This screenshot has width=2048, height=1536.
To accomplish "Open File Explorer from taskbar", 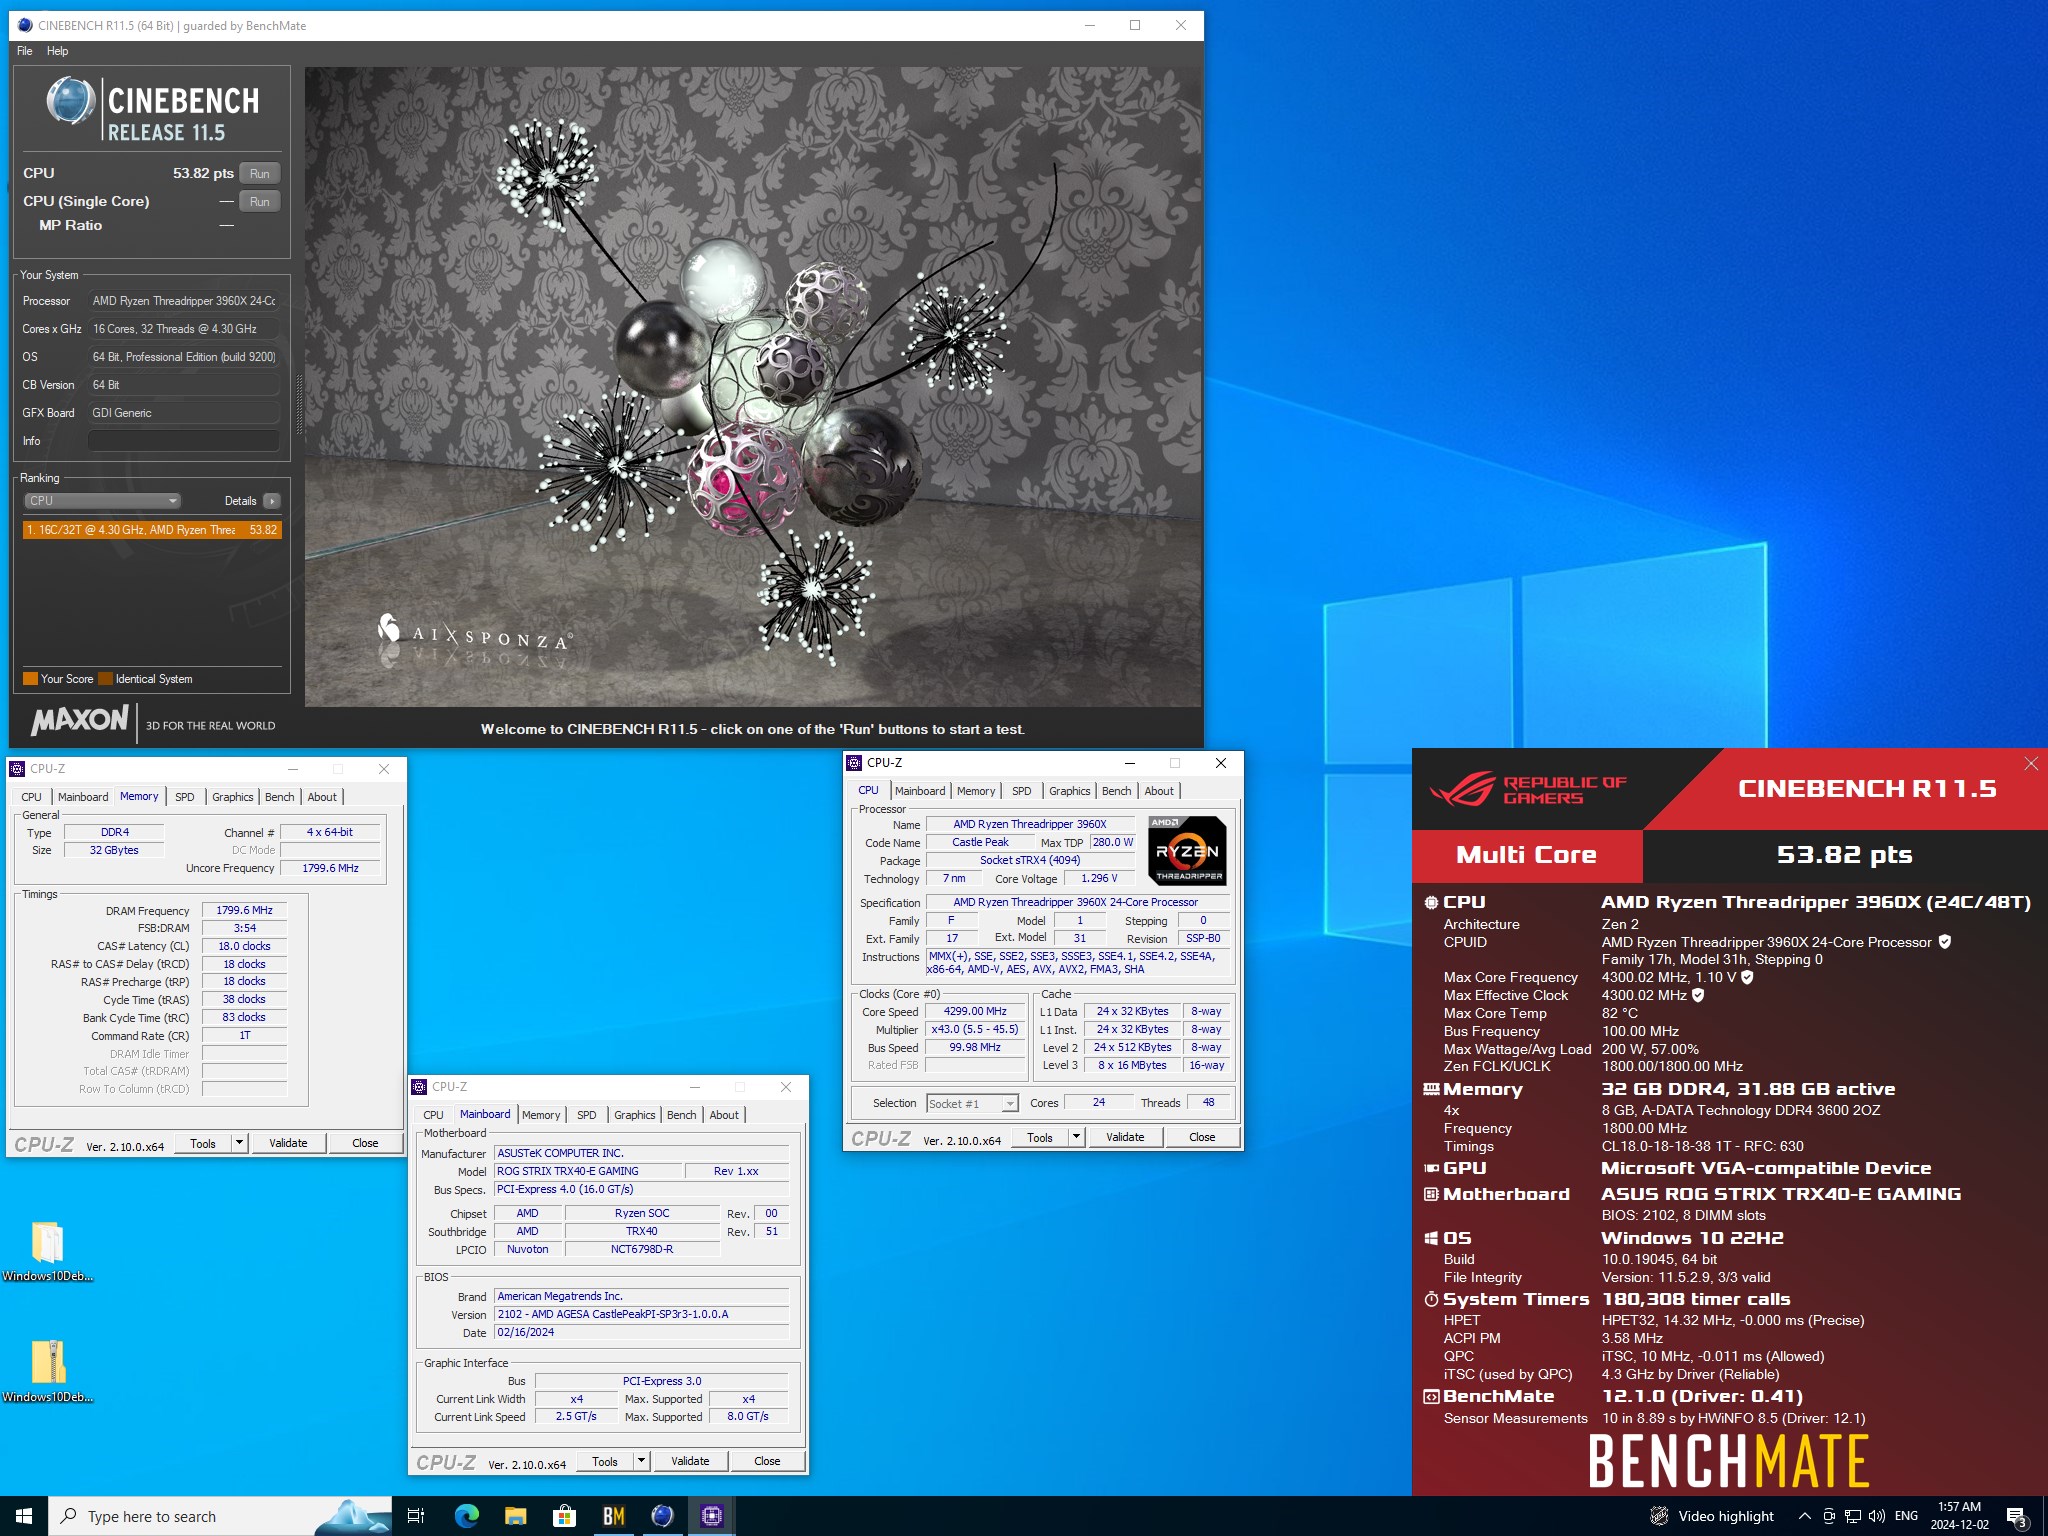I will point(515,1516).
